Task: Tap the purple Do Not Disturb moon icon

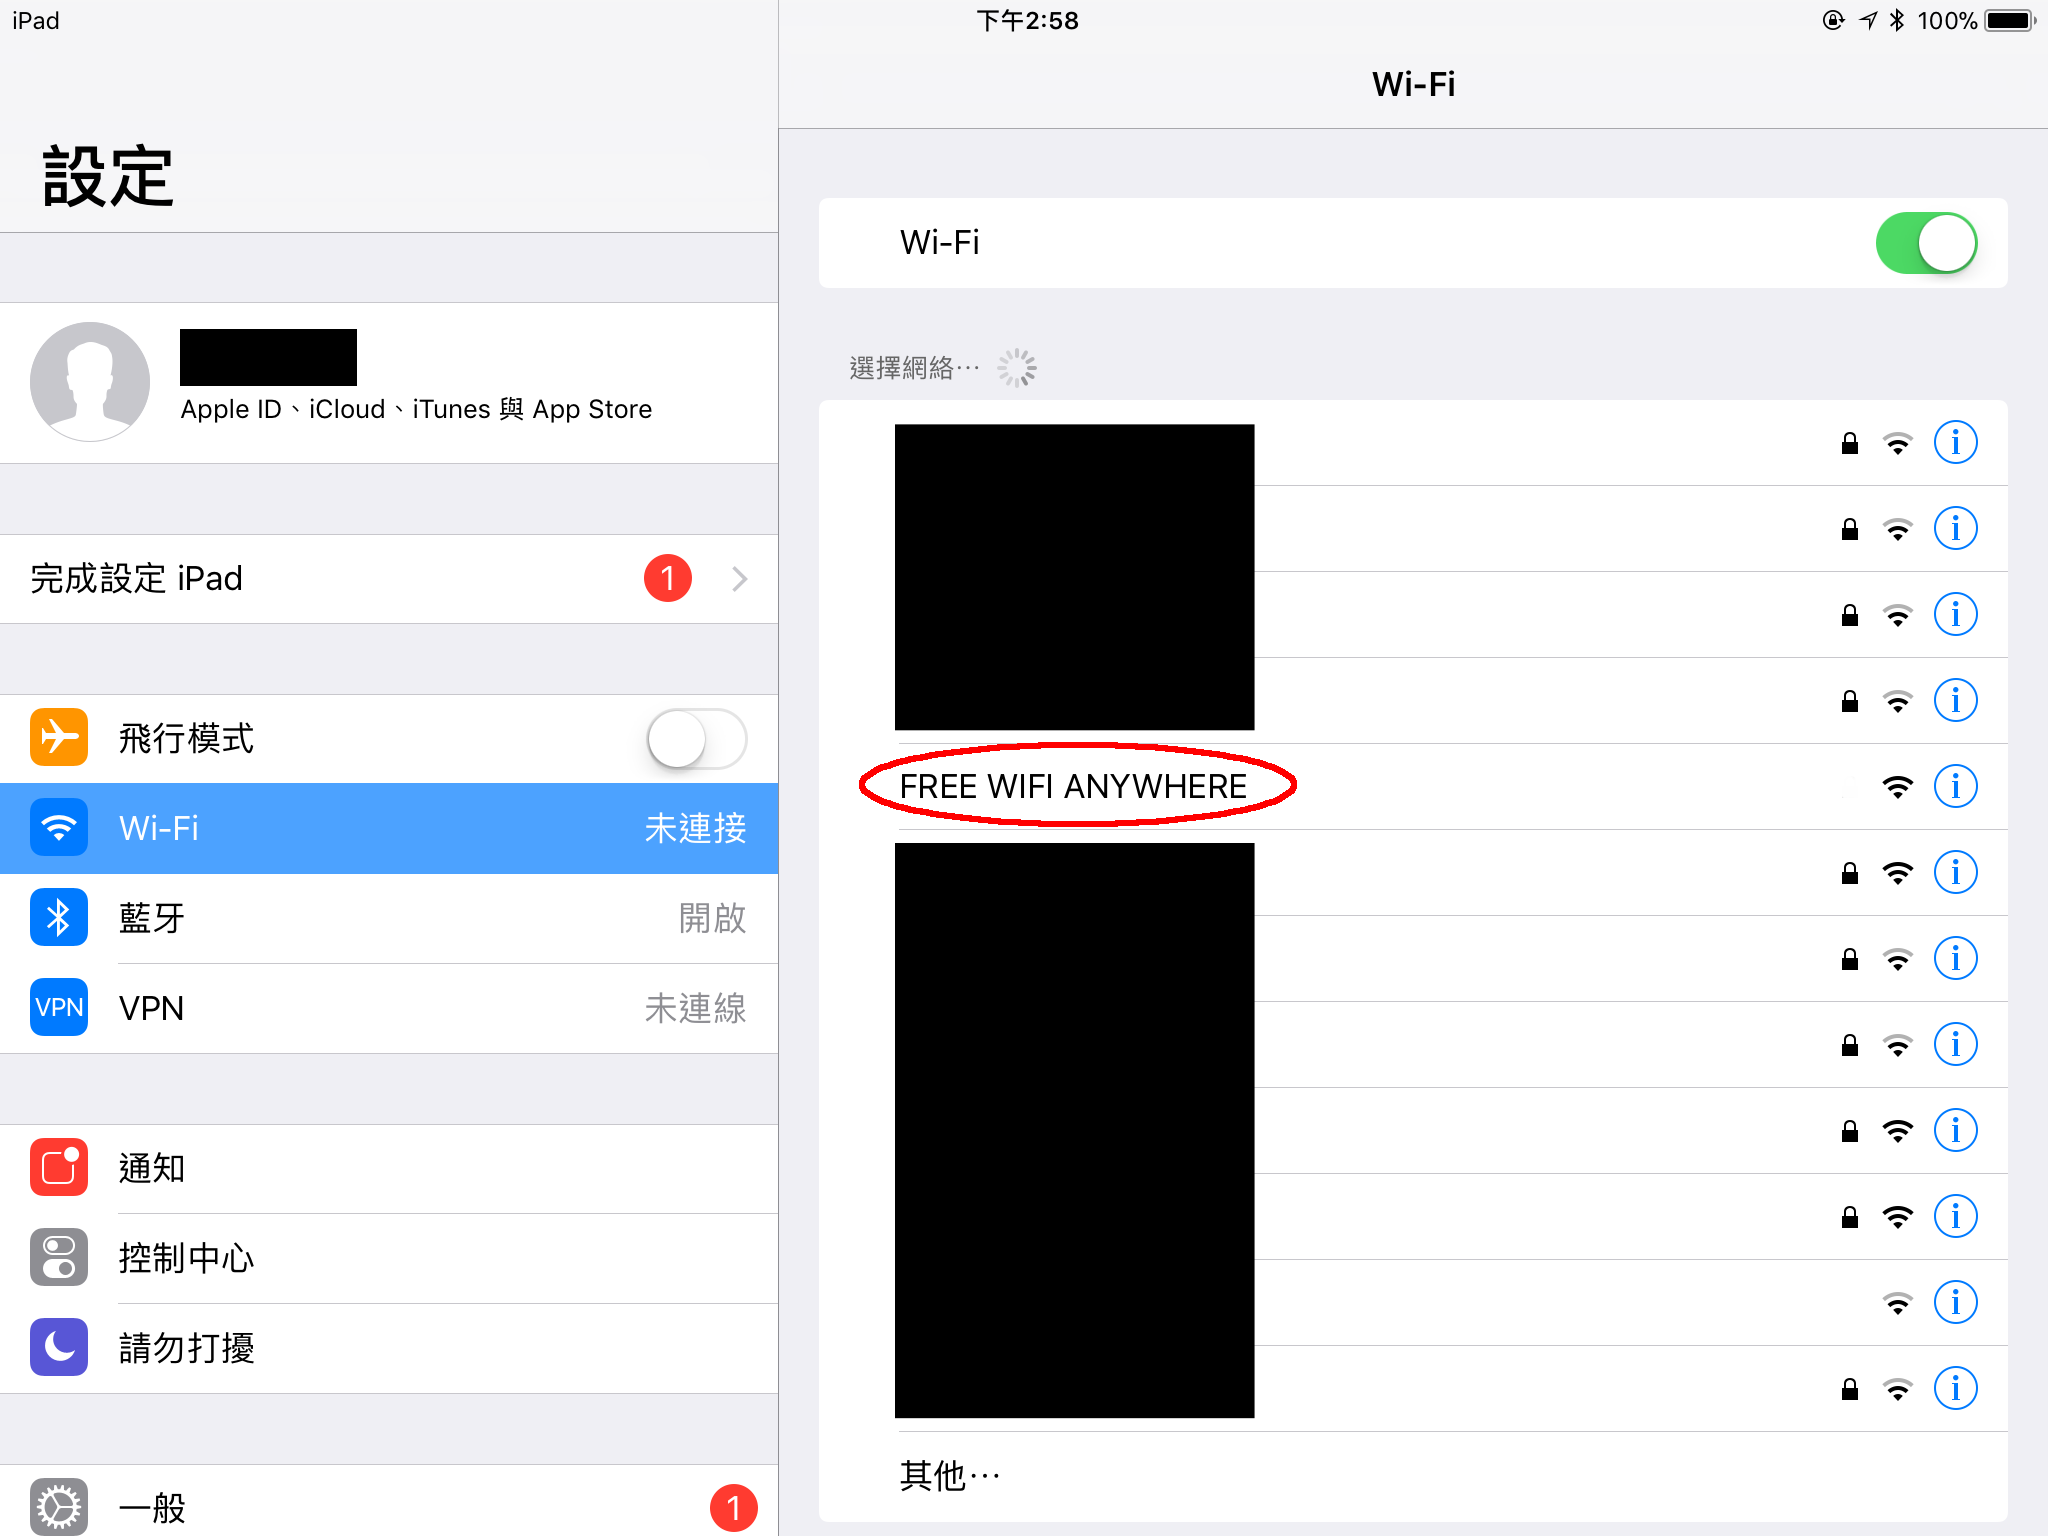Action: 59,1347
